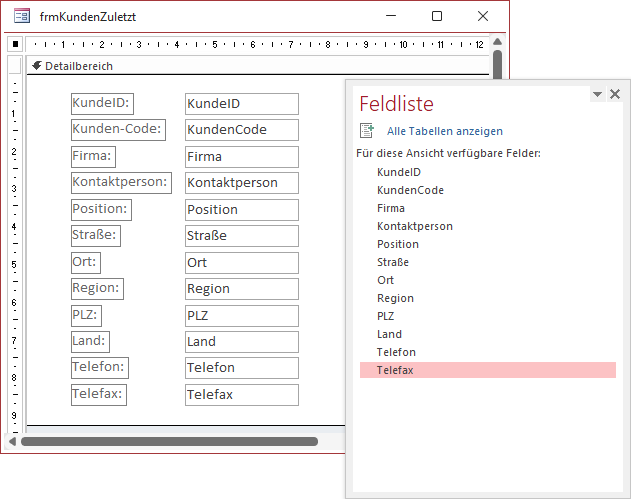
Task: Select the Telefon text box in the form
Action: (242, 368)
